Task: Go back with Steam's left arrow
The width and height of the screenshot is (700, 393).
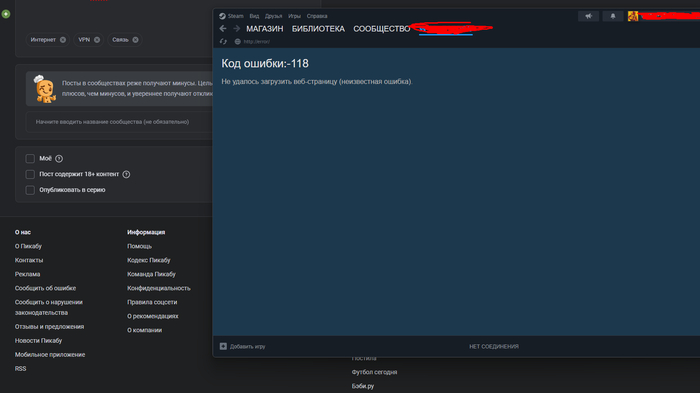Action: [223, 29]
